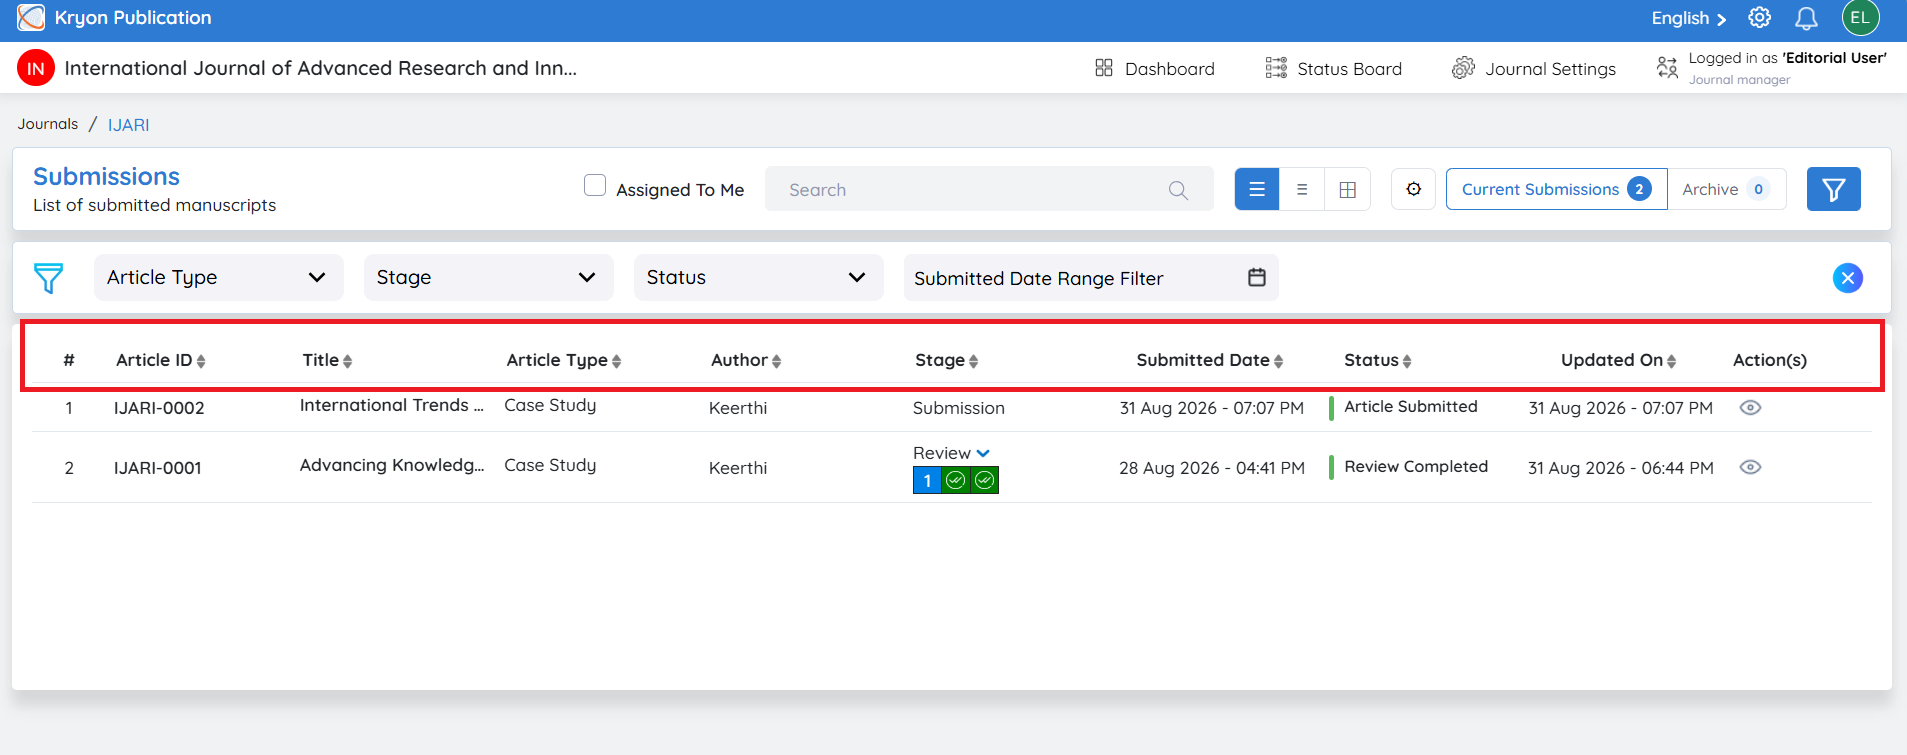
Task: Expand the Review stage chevron for IJARI-0001
Action: 983,453
